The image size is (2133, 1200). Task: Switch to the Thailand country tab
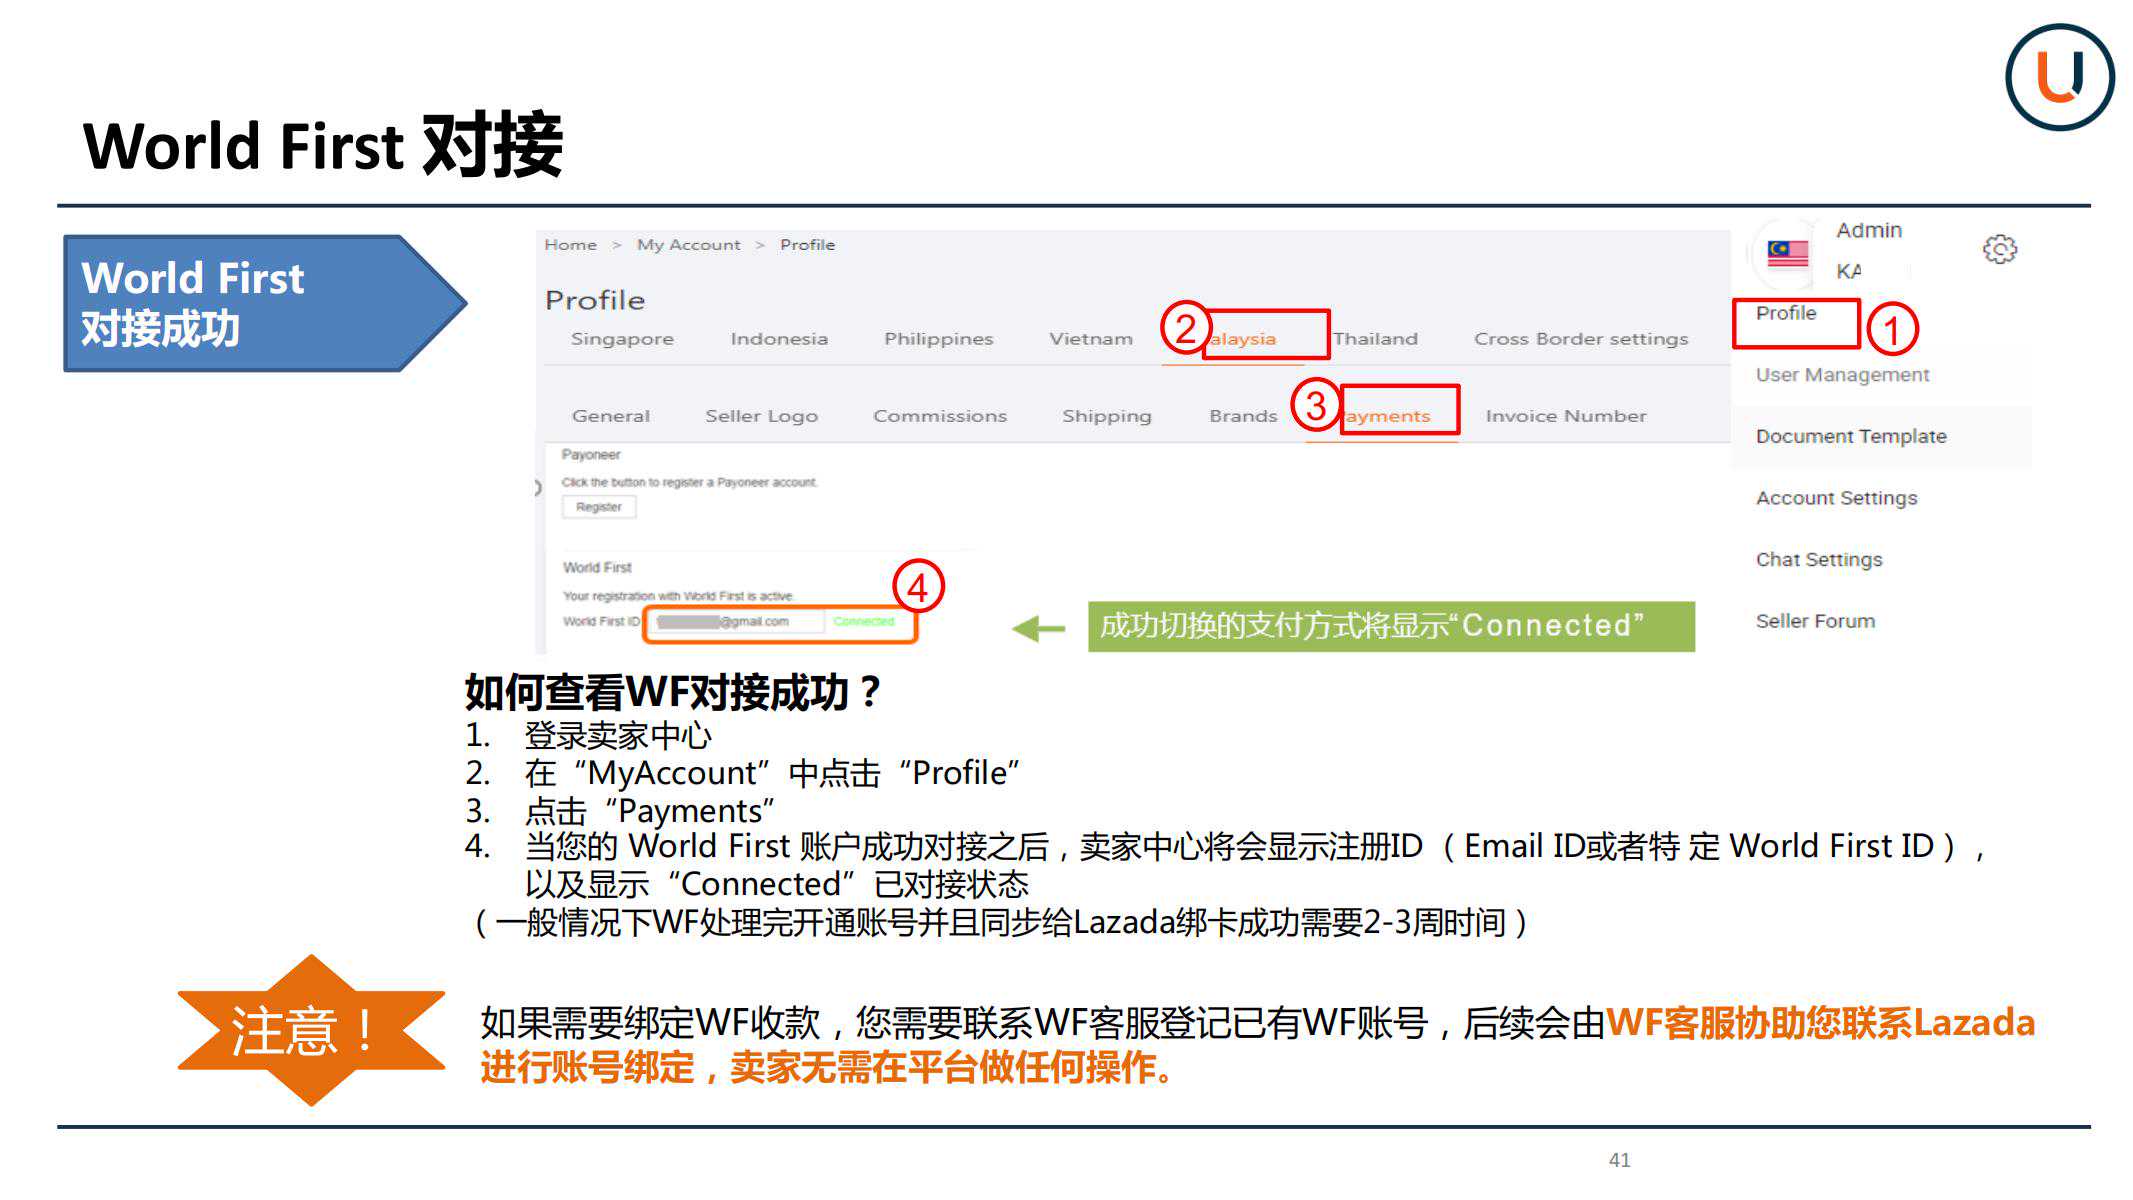[x=1375, y=339]
